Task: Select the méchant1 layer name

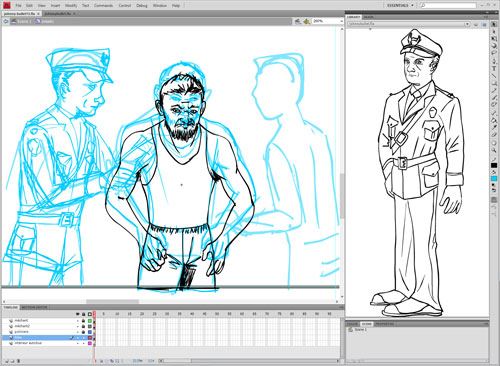Action: point(22,321)
